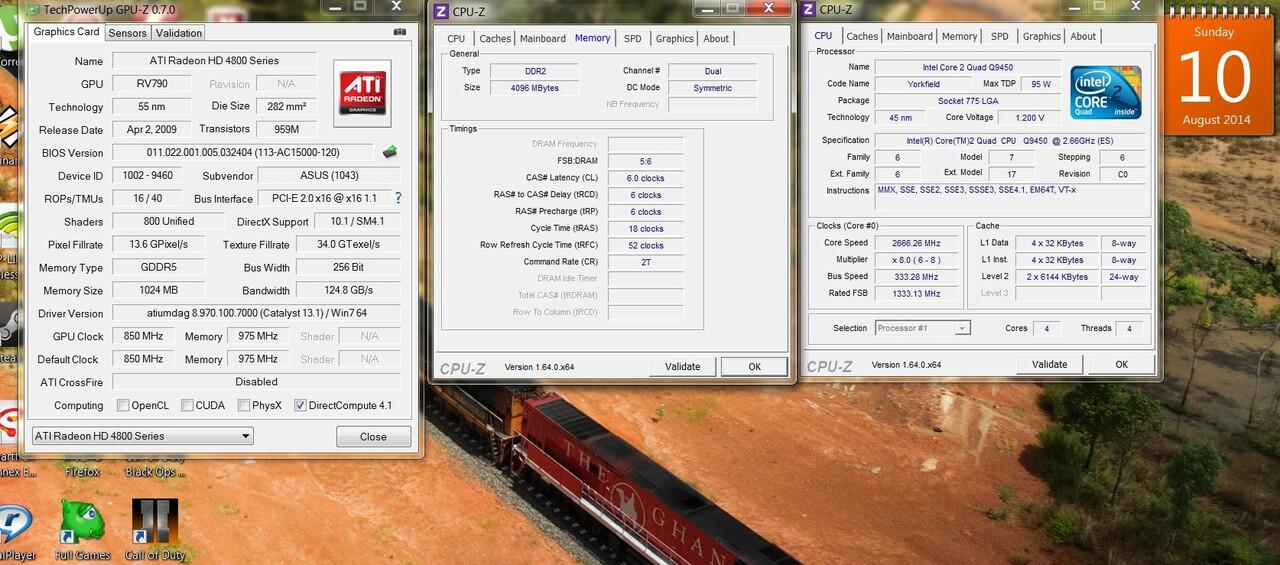Click the Memory CPU-Z window title icon
The height and width of the screenshot is (565, 1280).
tap(440, 11)
